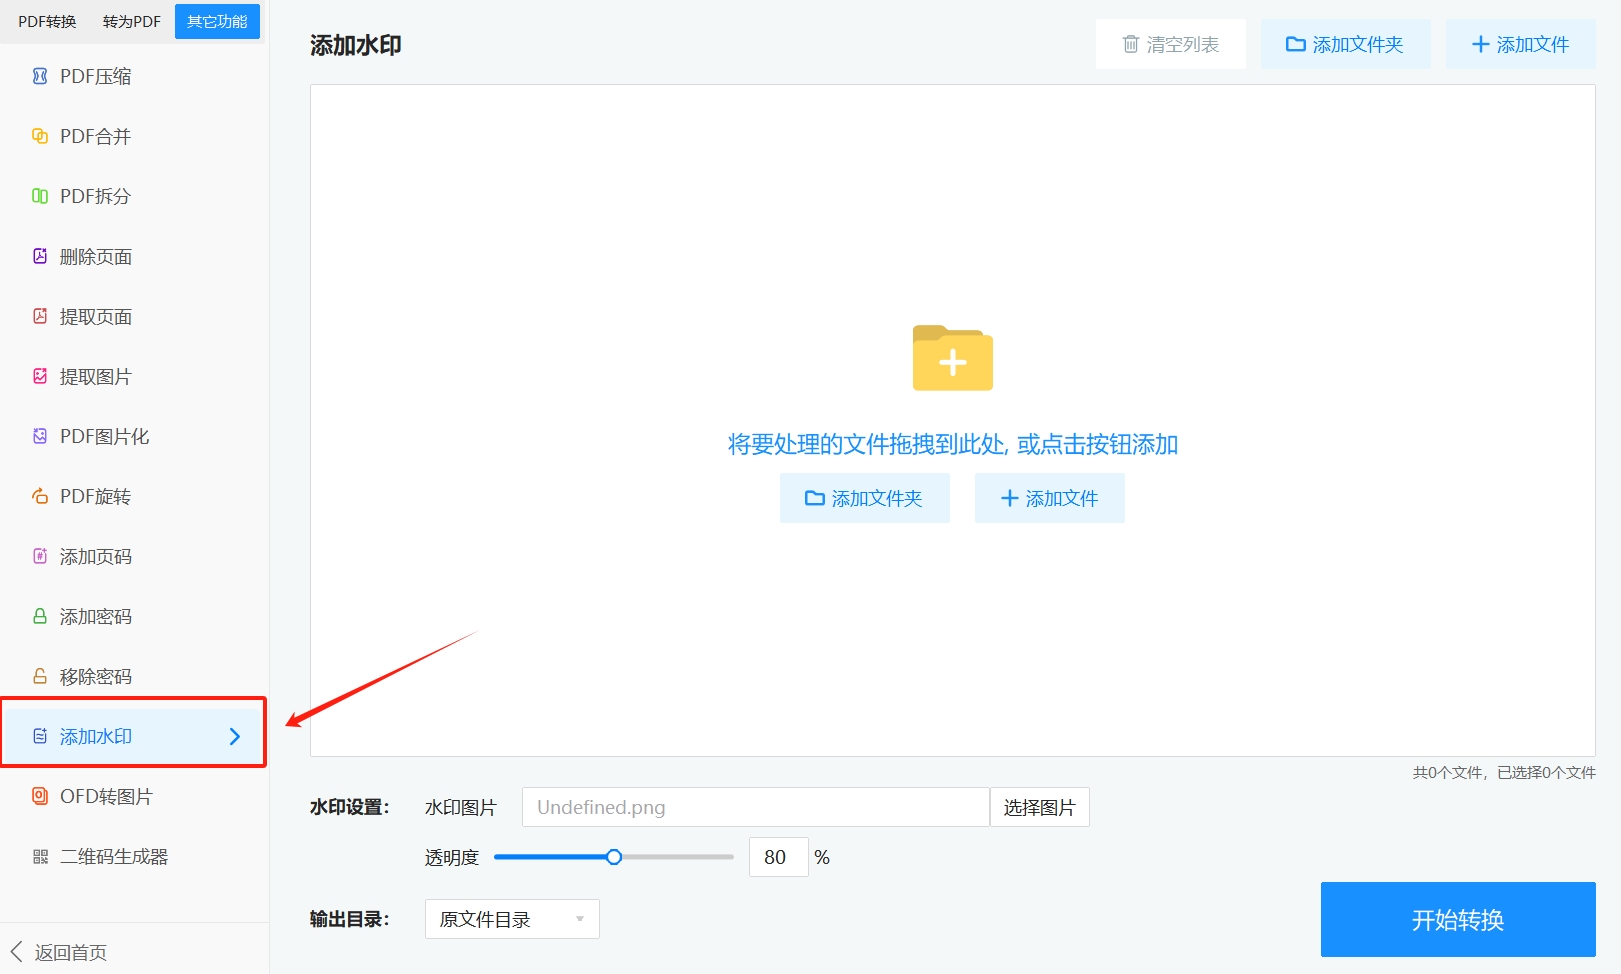Start conversion with 开始转换 button
This screenshot has height=974, width=1621.
(1458, 919)
